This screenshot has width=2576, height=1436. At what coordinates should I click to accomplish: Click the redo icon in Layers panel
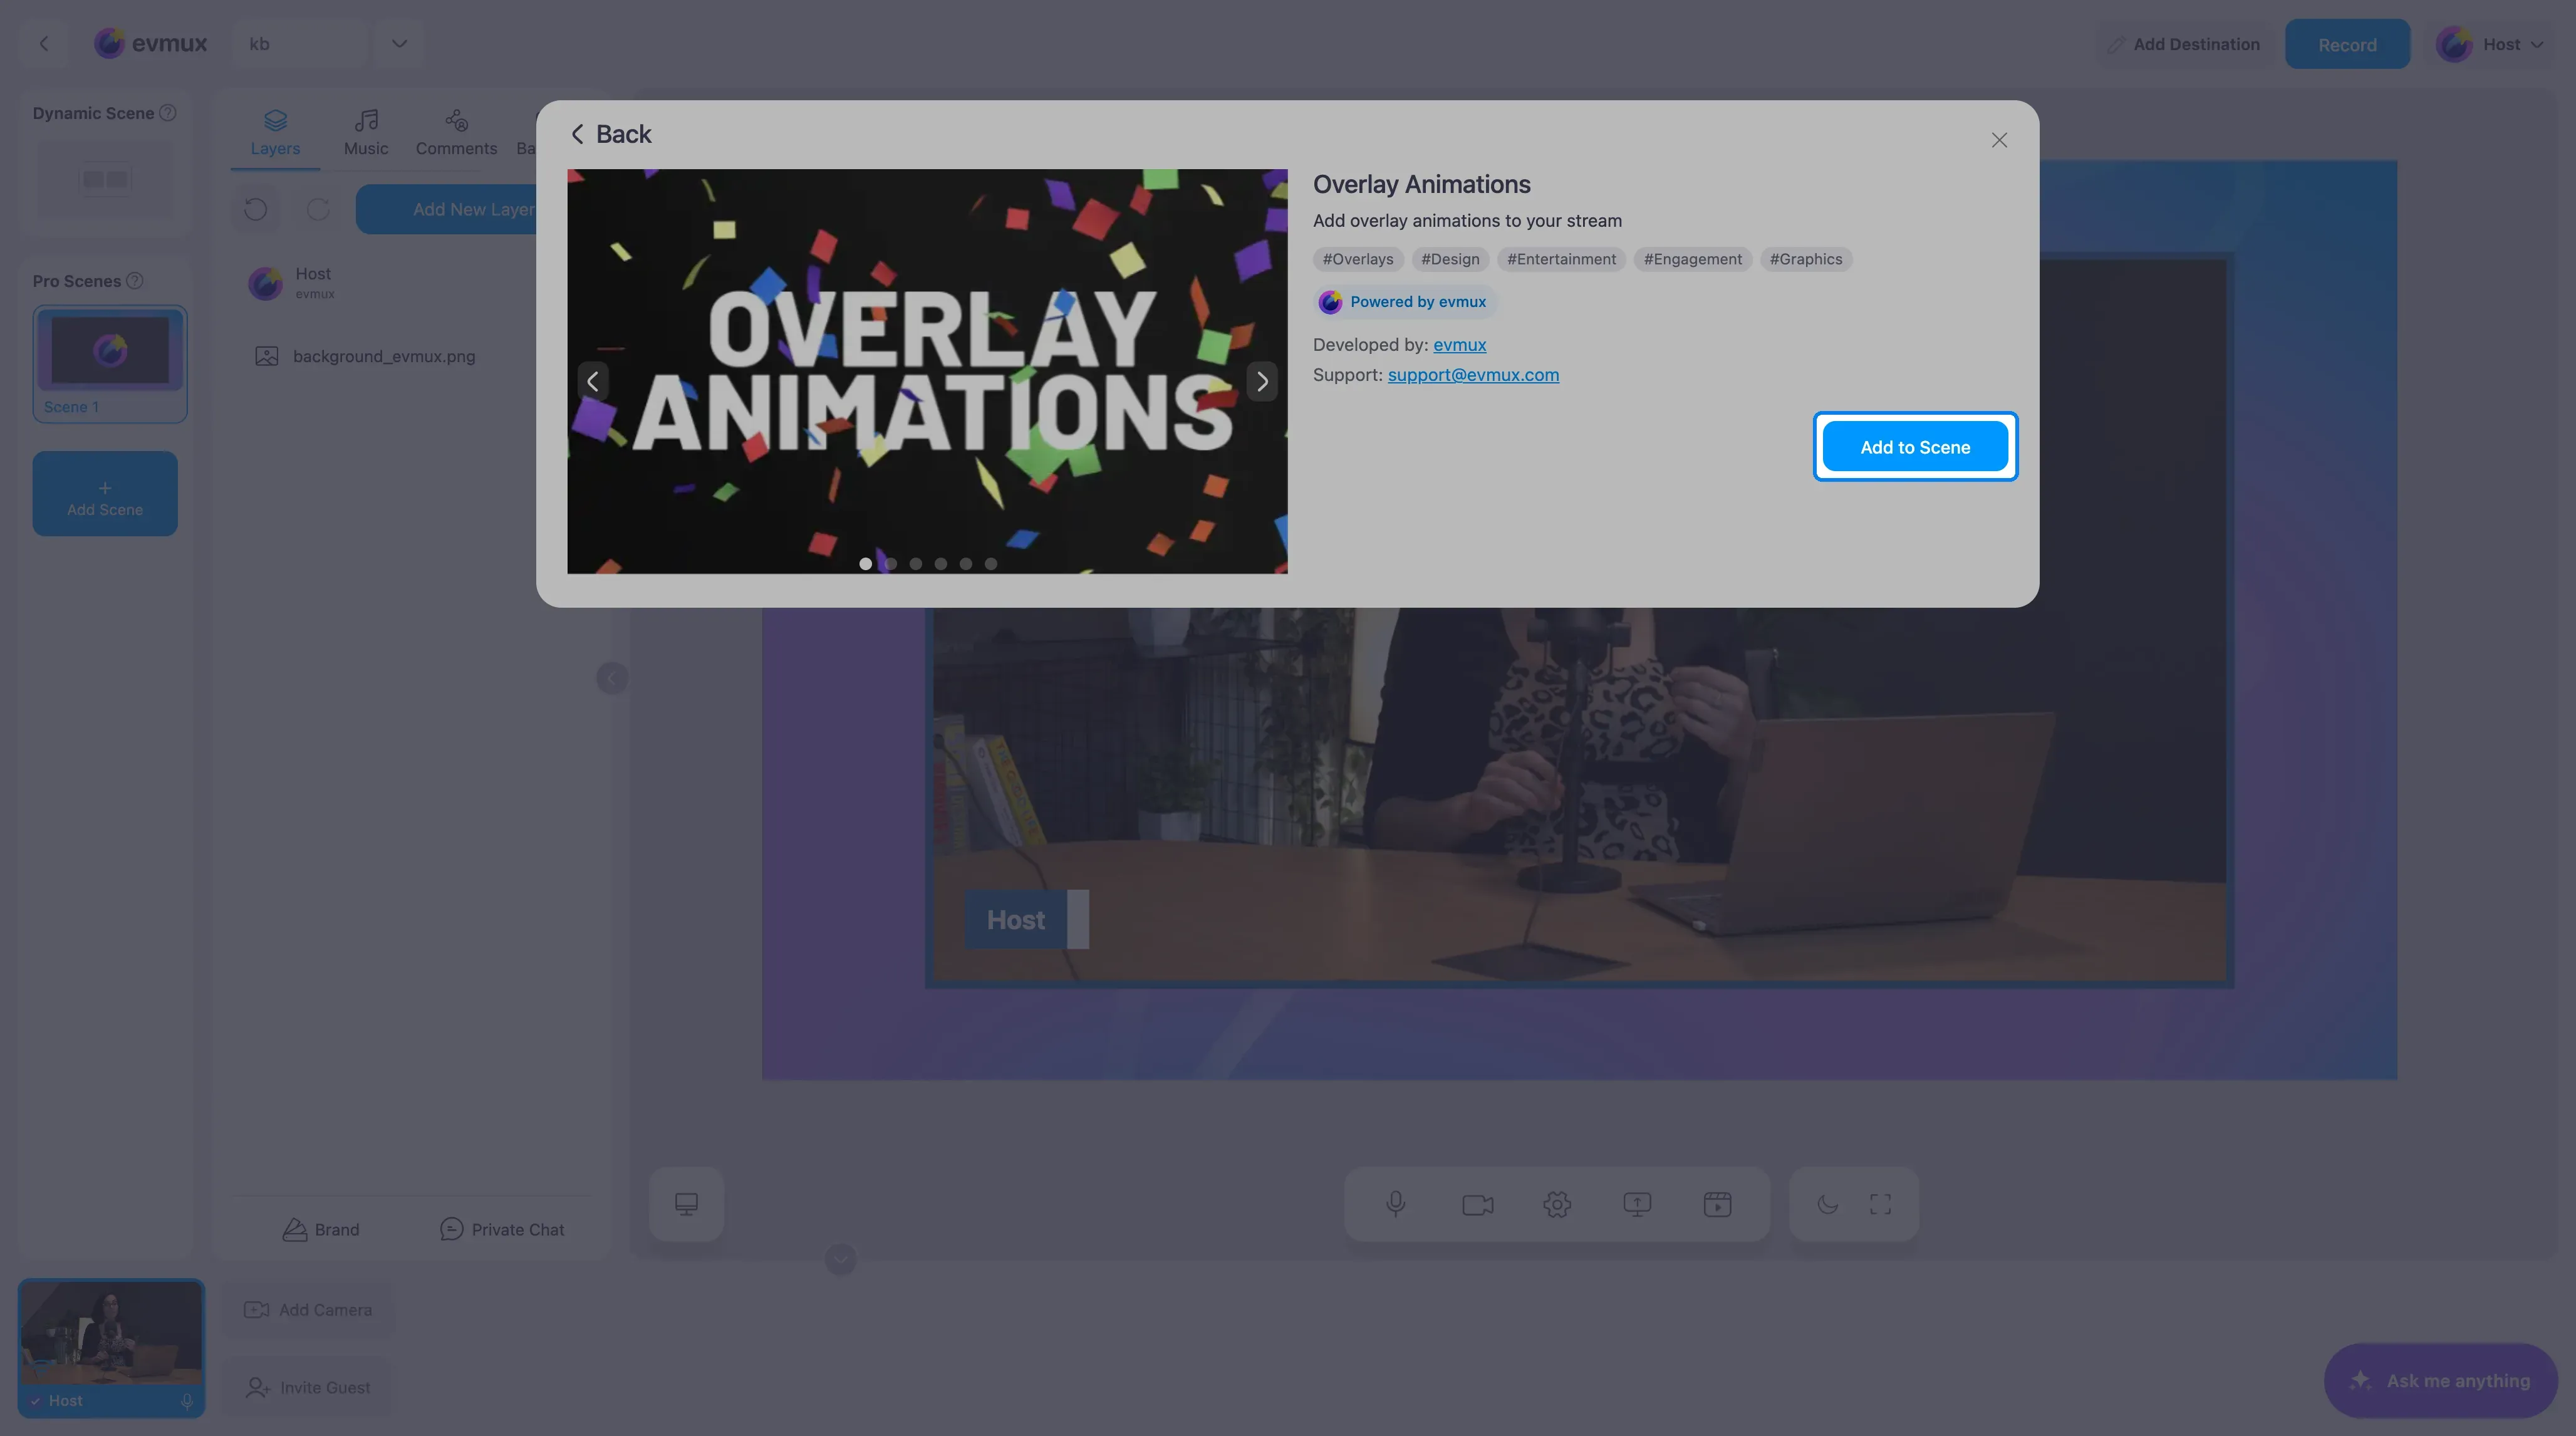[318, 209]
